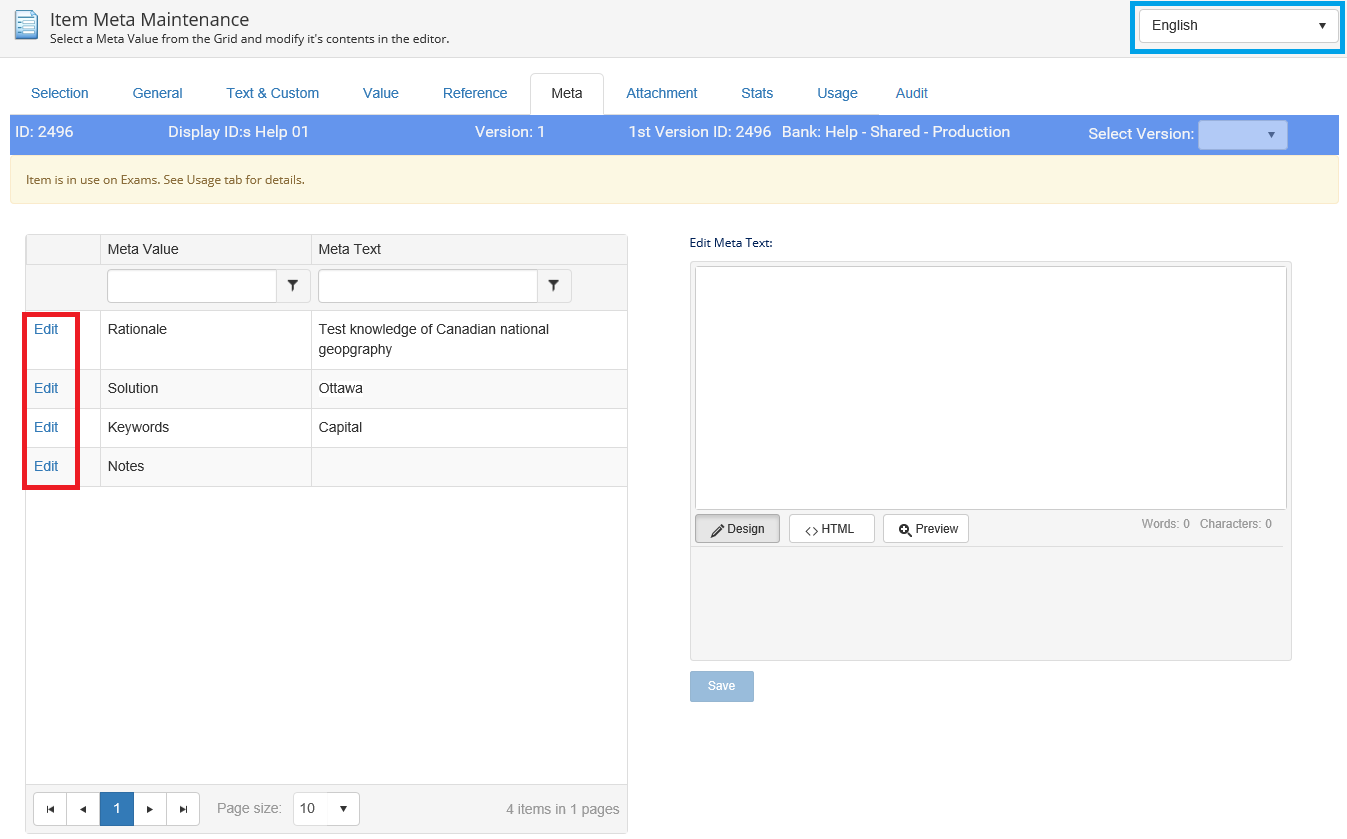Click into the Edit Meta Text editor area
Screen dimensions: 1347x839
coord(990,387)
